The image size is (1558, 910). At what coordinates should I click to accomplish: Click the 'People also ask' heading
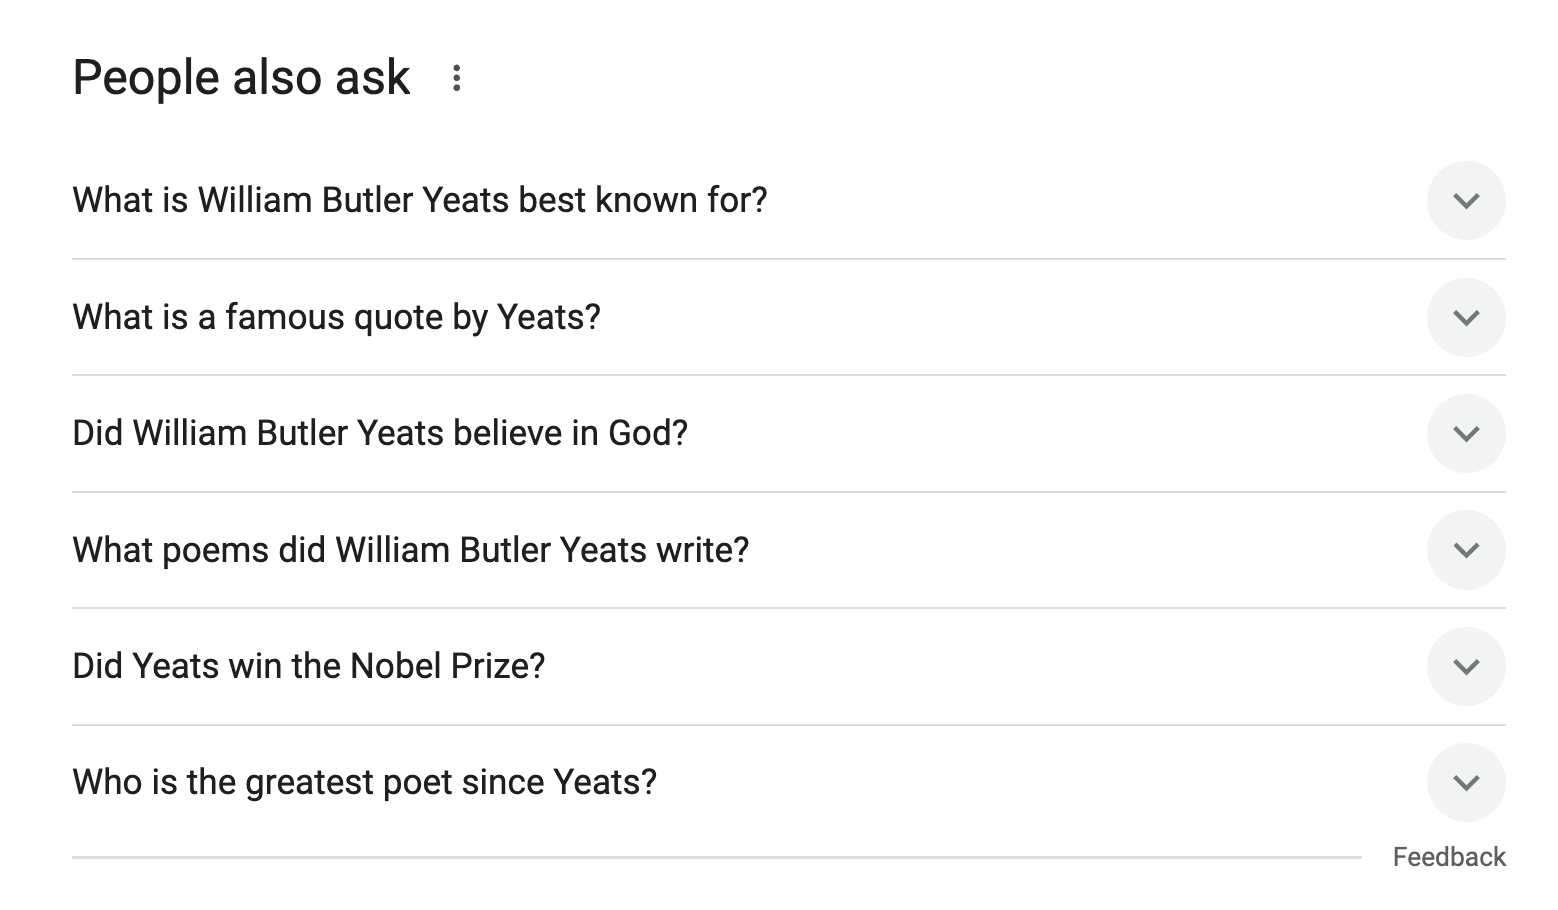pyautogui.click(x=241, y=78)
